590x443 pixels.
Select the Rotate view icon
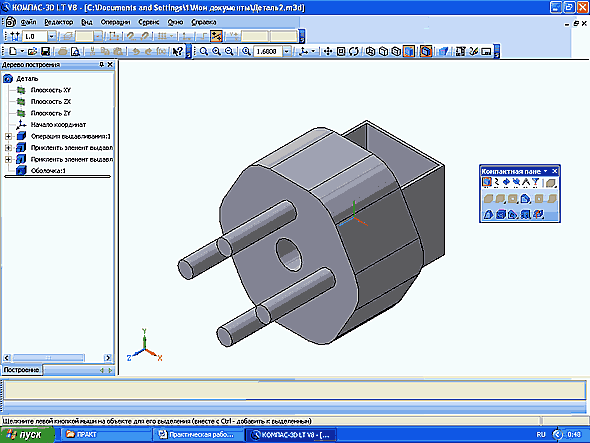[354, 51]
